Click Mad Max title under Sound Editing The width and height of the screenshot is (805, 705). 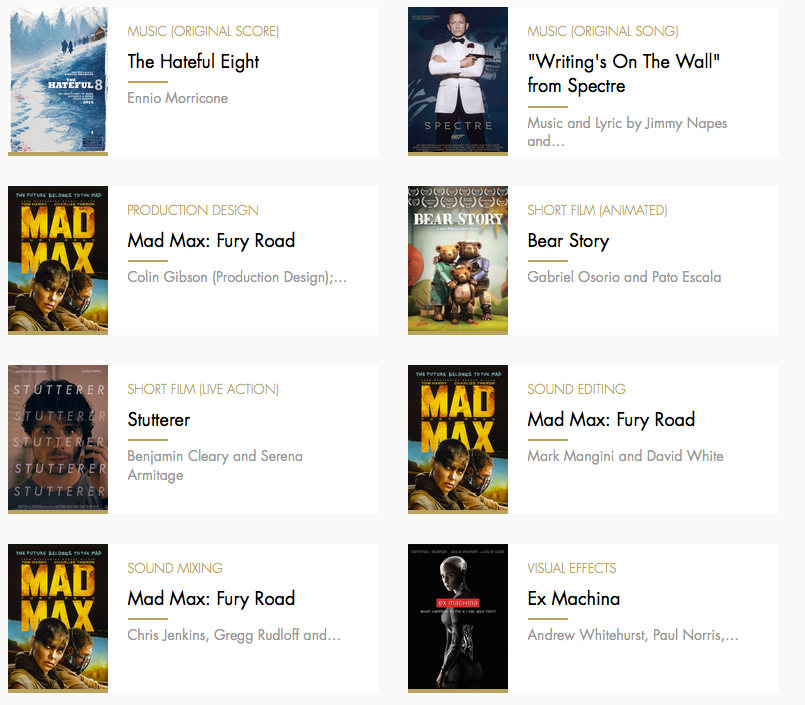[x=611, y=420]
